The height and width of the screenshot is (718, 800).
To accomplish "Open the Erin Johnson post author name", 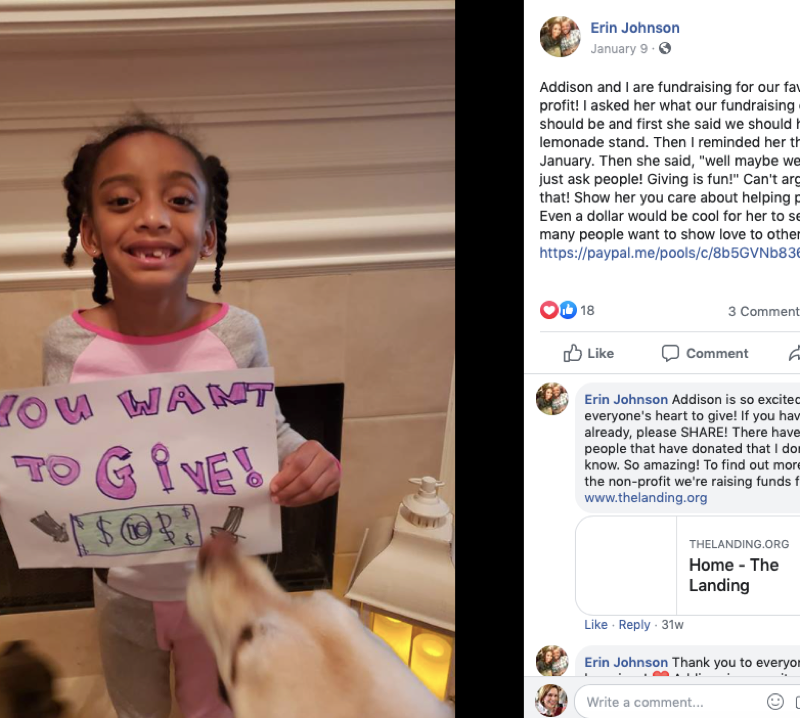I will [635, 28].
